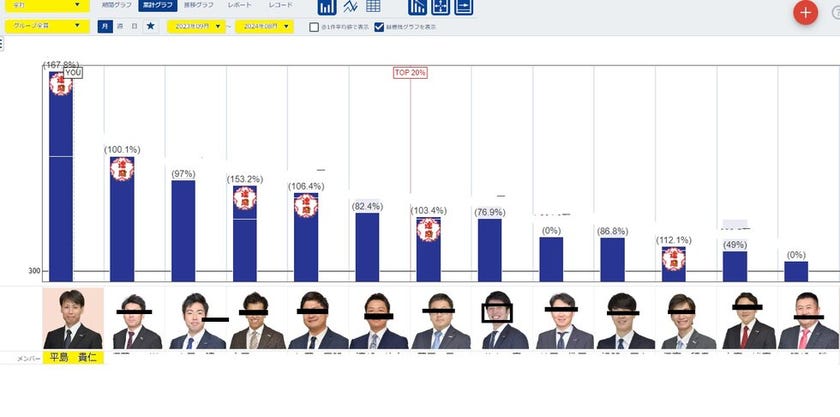
Task: Open the help question mark icon
Action: pos(834,12)
